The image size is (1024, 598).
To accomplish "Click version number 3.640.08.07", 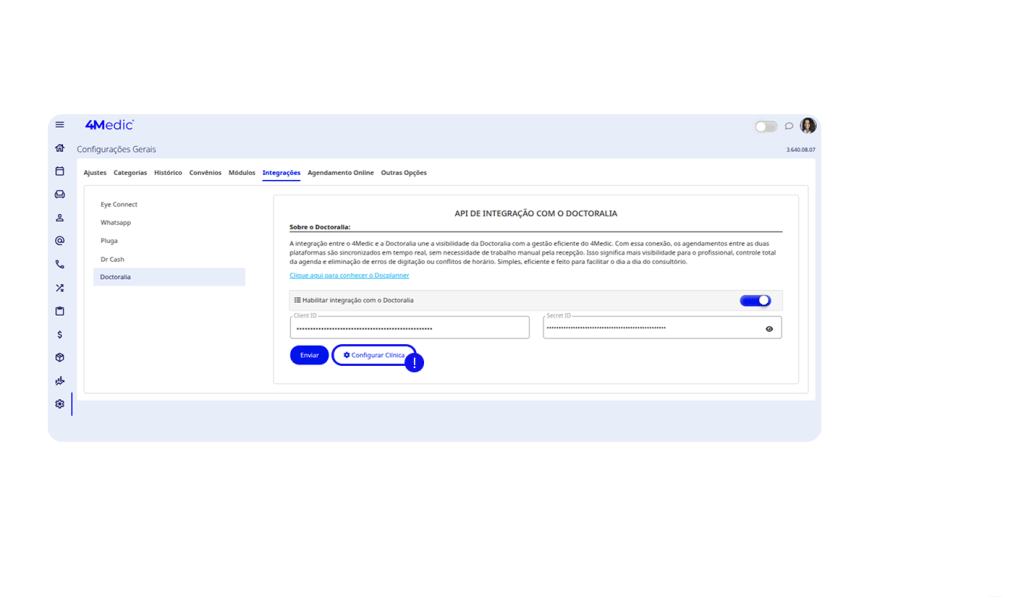I will pos(801,150).
